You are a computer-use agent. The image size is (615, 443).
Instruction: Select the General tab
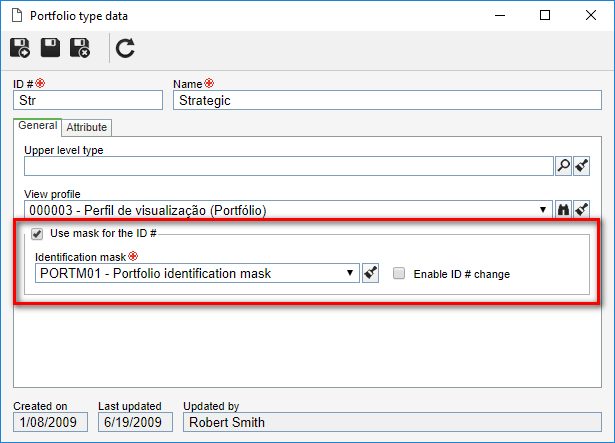coord(38,126)
